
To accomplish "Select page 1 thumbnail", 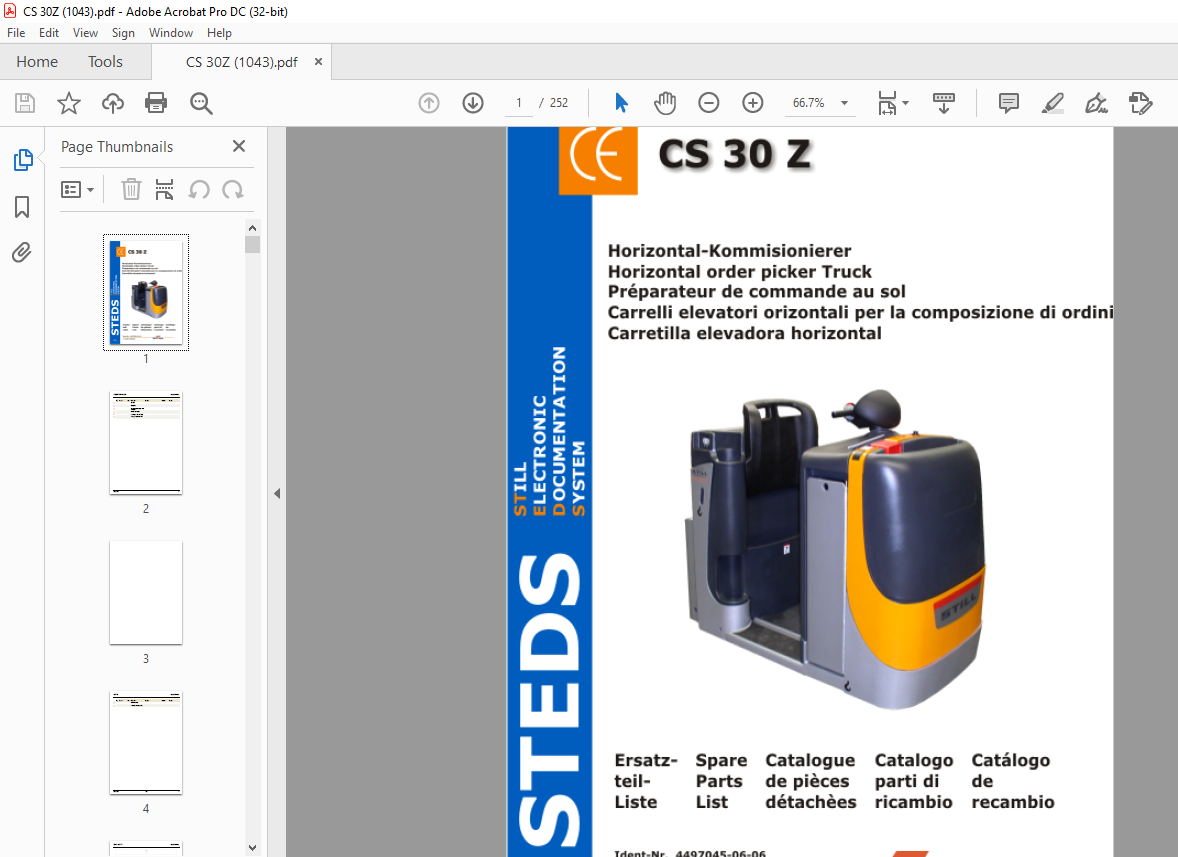I will tap(146, 292).
